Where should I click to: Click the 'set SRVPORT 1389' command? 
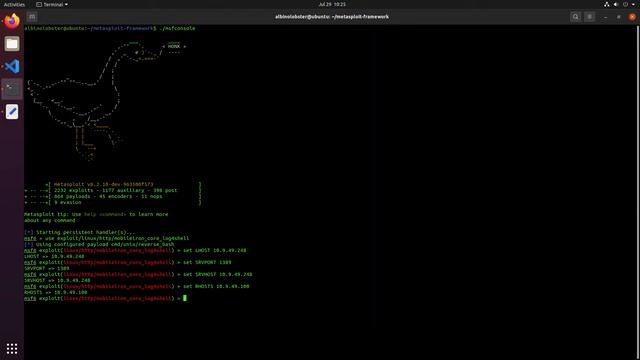click(x=207, y=262)
